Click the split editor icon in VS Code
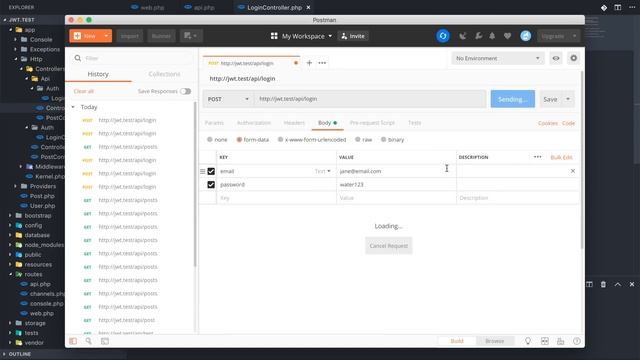640x360 pixels. tap(618, 7)
